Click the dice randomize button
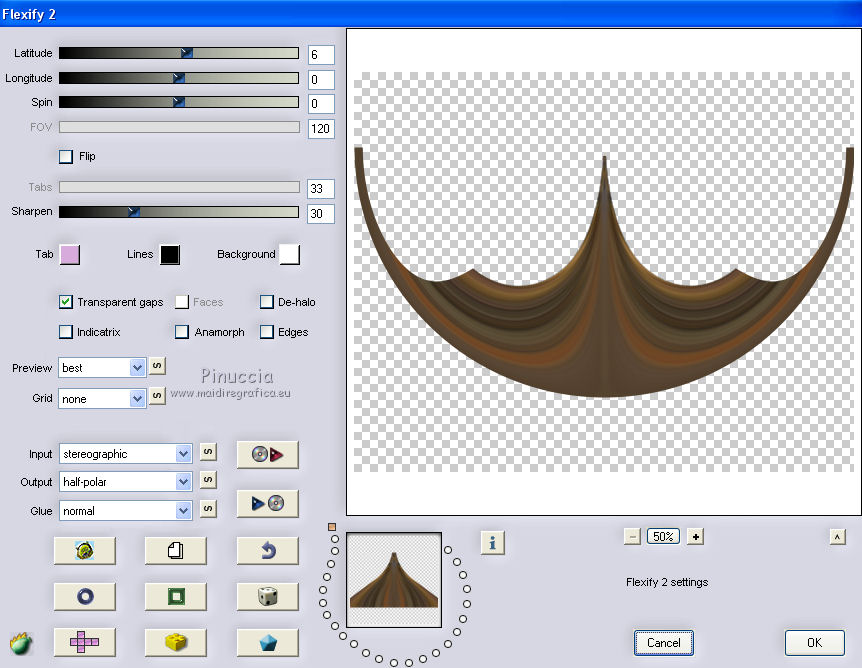The width and height of the screenshot is (862, 668). 267,597
